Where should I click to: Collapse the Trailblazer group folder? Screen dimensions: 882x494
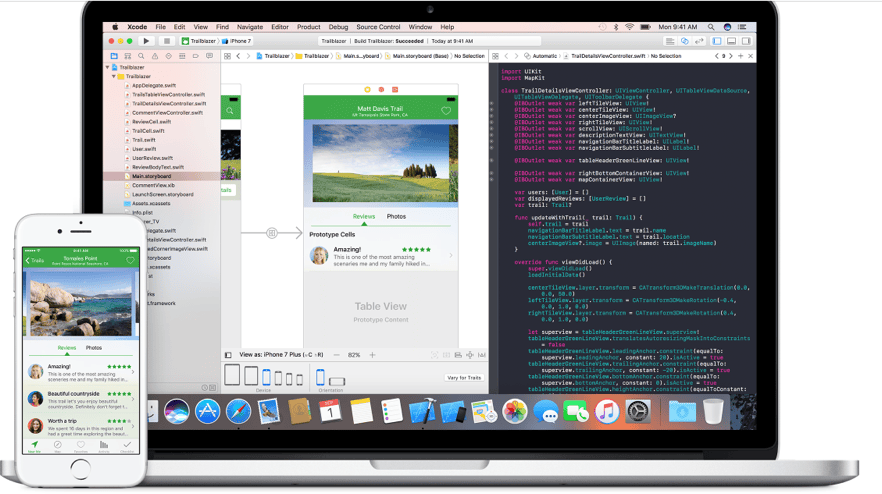tap(114, 76)
